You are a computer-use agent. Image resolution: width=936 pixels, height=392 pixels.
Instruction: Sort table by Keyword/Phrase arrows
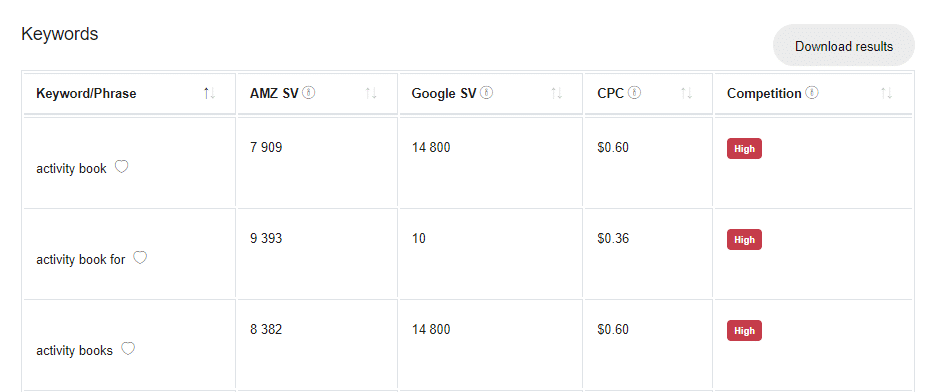click(209, 94)
